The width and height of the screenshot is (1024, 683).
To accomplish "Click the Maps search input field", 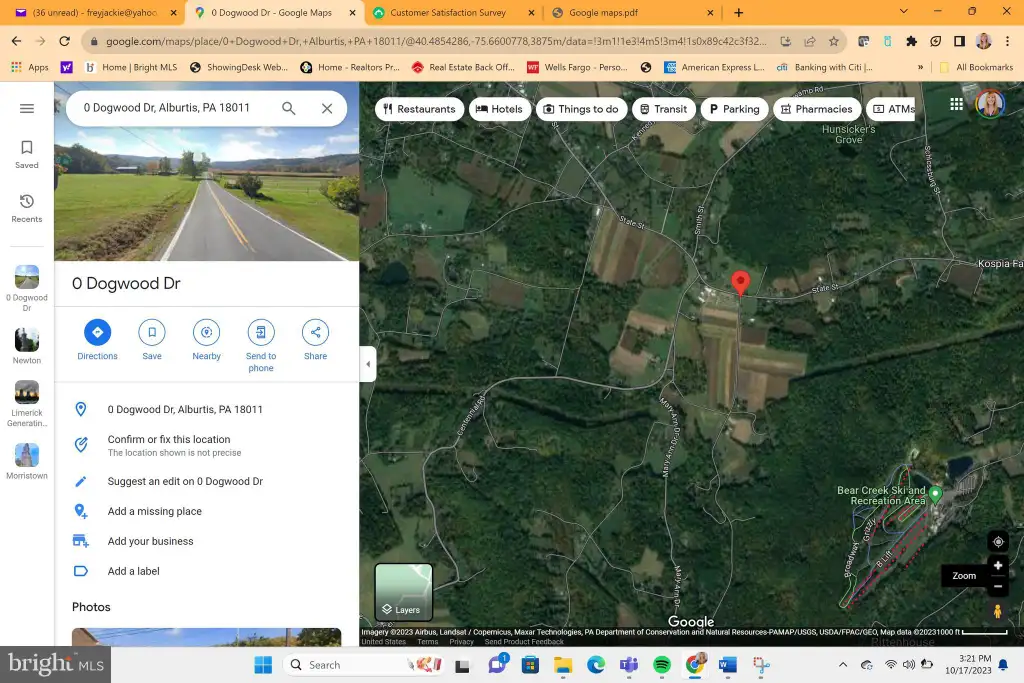I will click(x=175, y=108).
